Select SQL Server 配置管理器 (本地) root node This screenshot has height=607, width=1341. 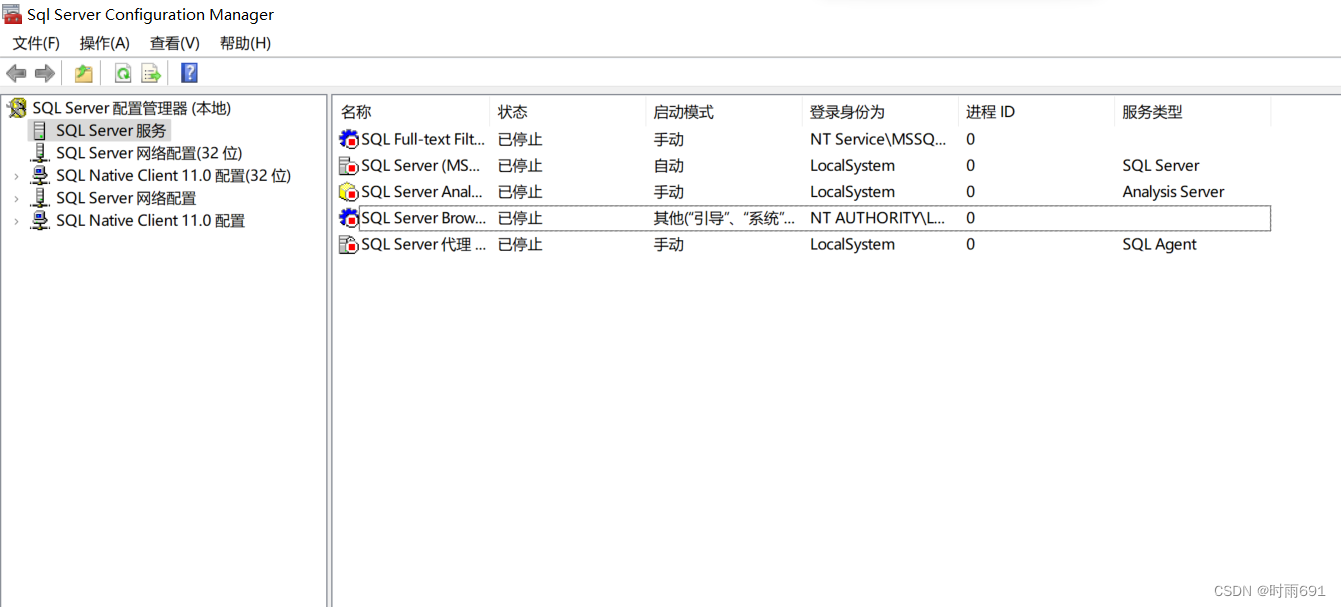tap(131, 108)
